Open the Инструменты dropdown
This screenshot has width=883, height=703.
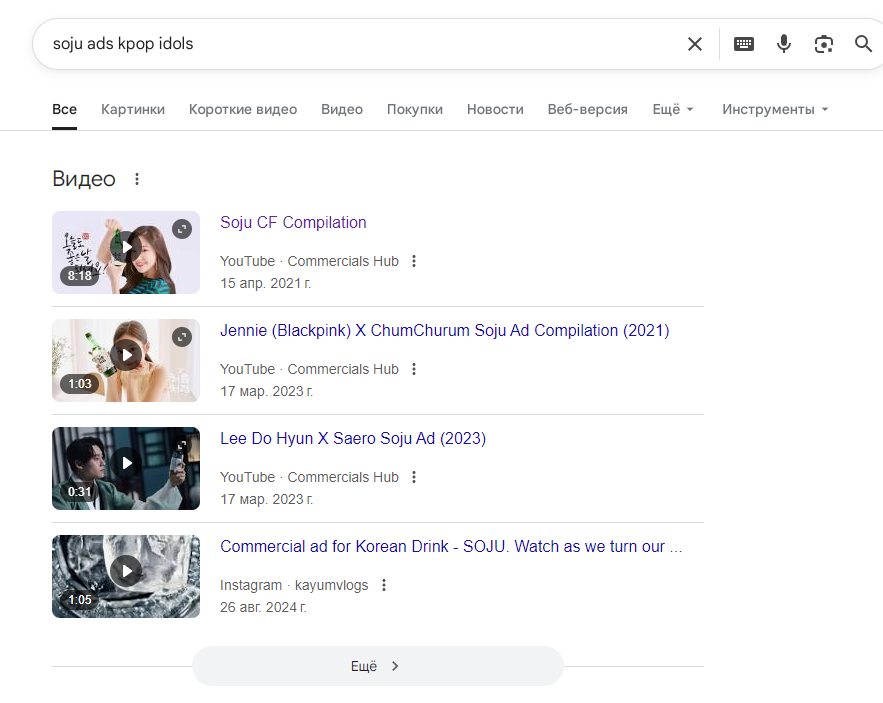coord(775,109)
